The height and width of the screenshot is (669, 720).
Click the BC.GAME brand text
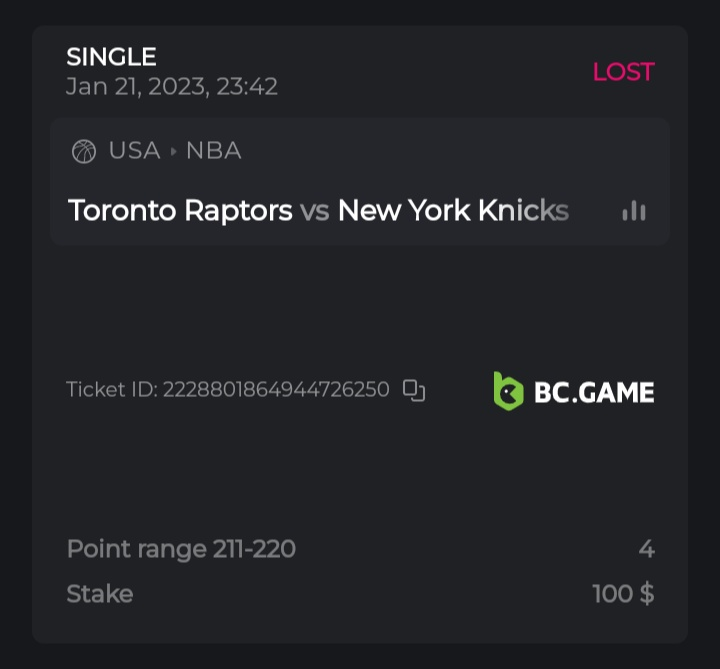tap(594, 392)
